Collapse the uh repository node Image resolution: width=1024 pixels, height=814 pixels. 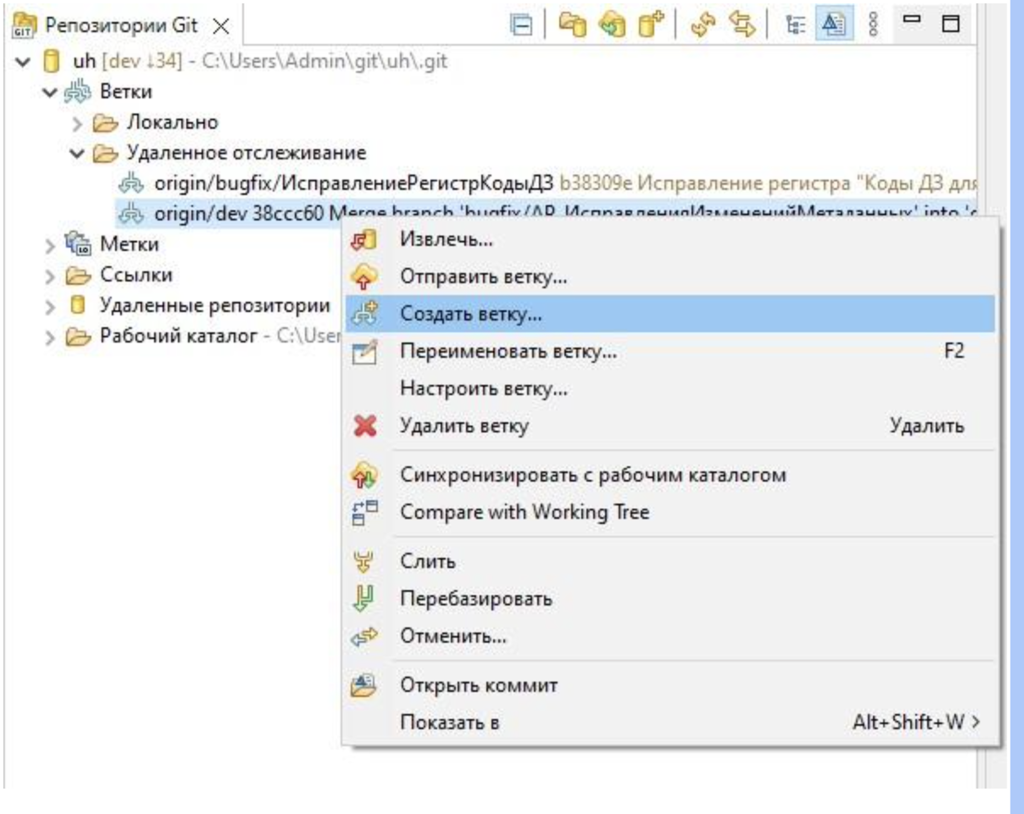point(23,62)
